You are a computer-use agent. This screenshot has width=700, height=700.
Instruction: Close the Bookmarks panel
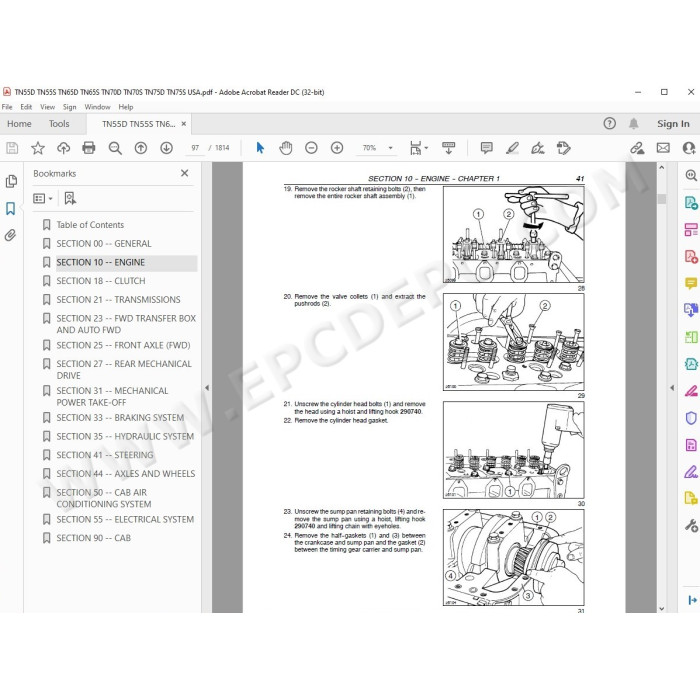tap(184, 173)
